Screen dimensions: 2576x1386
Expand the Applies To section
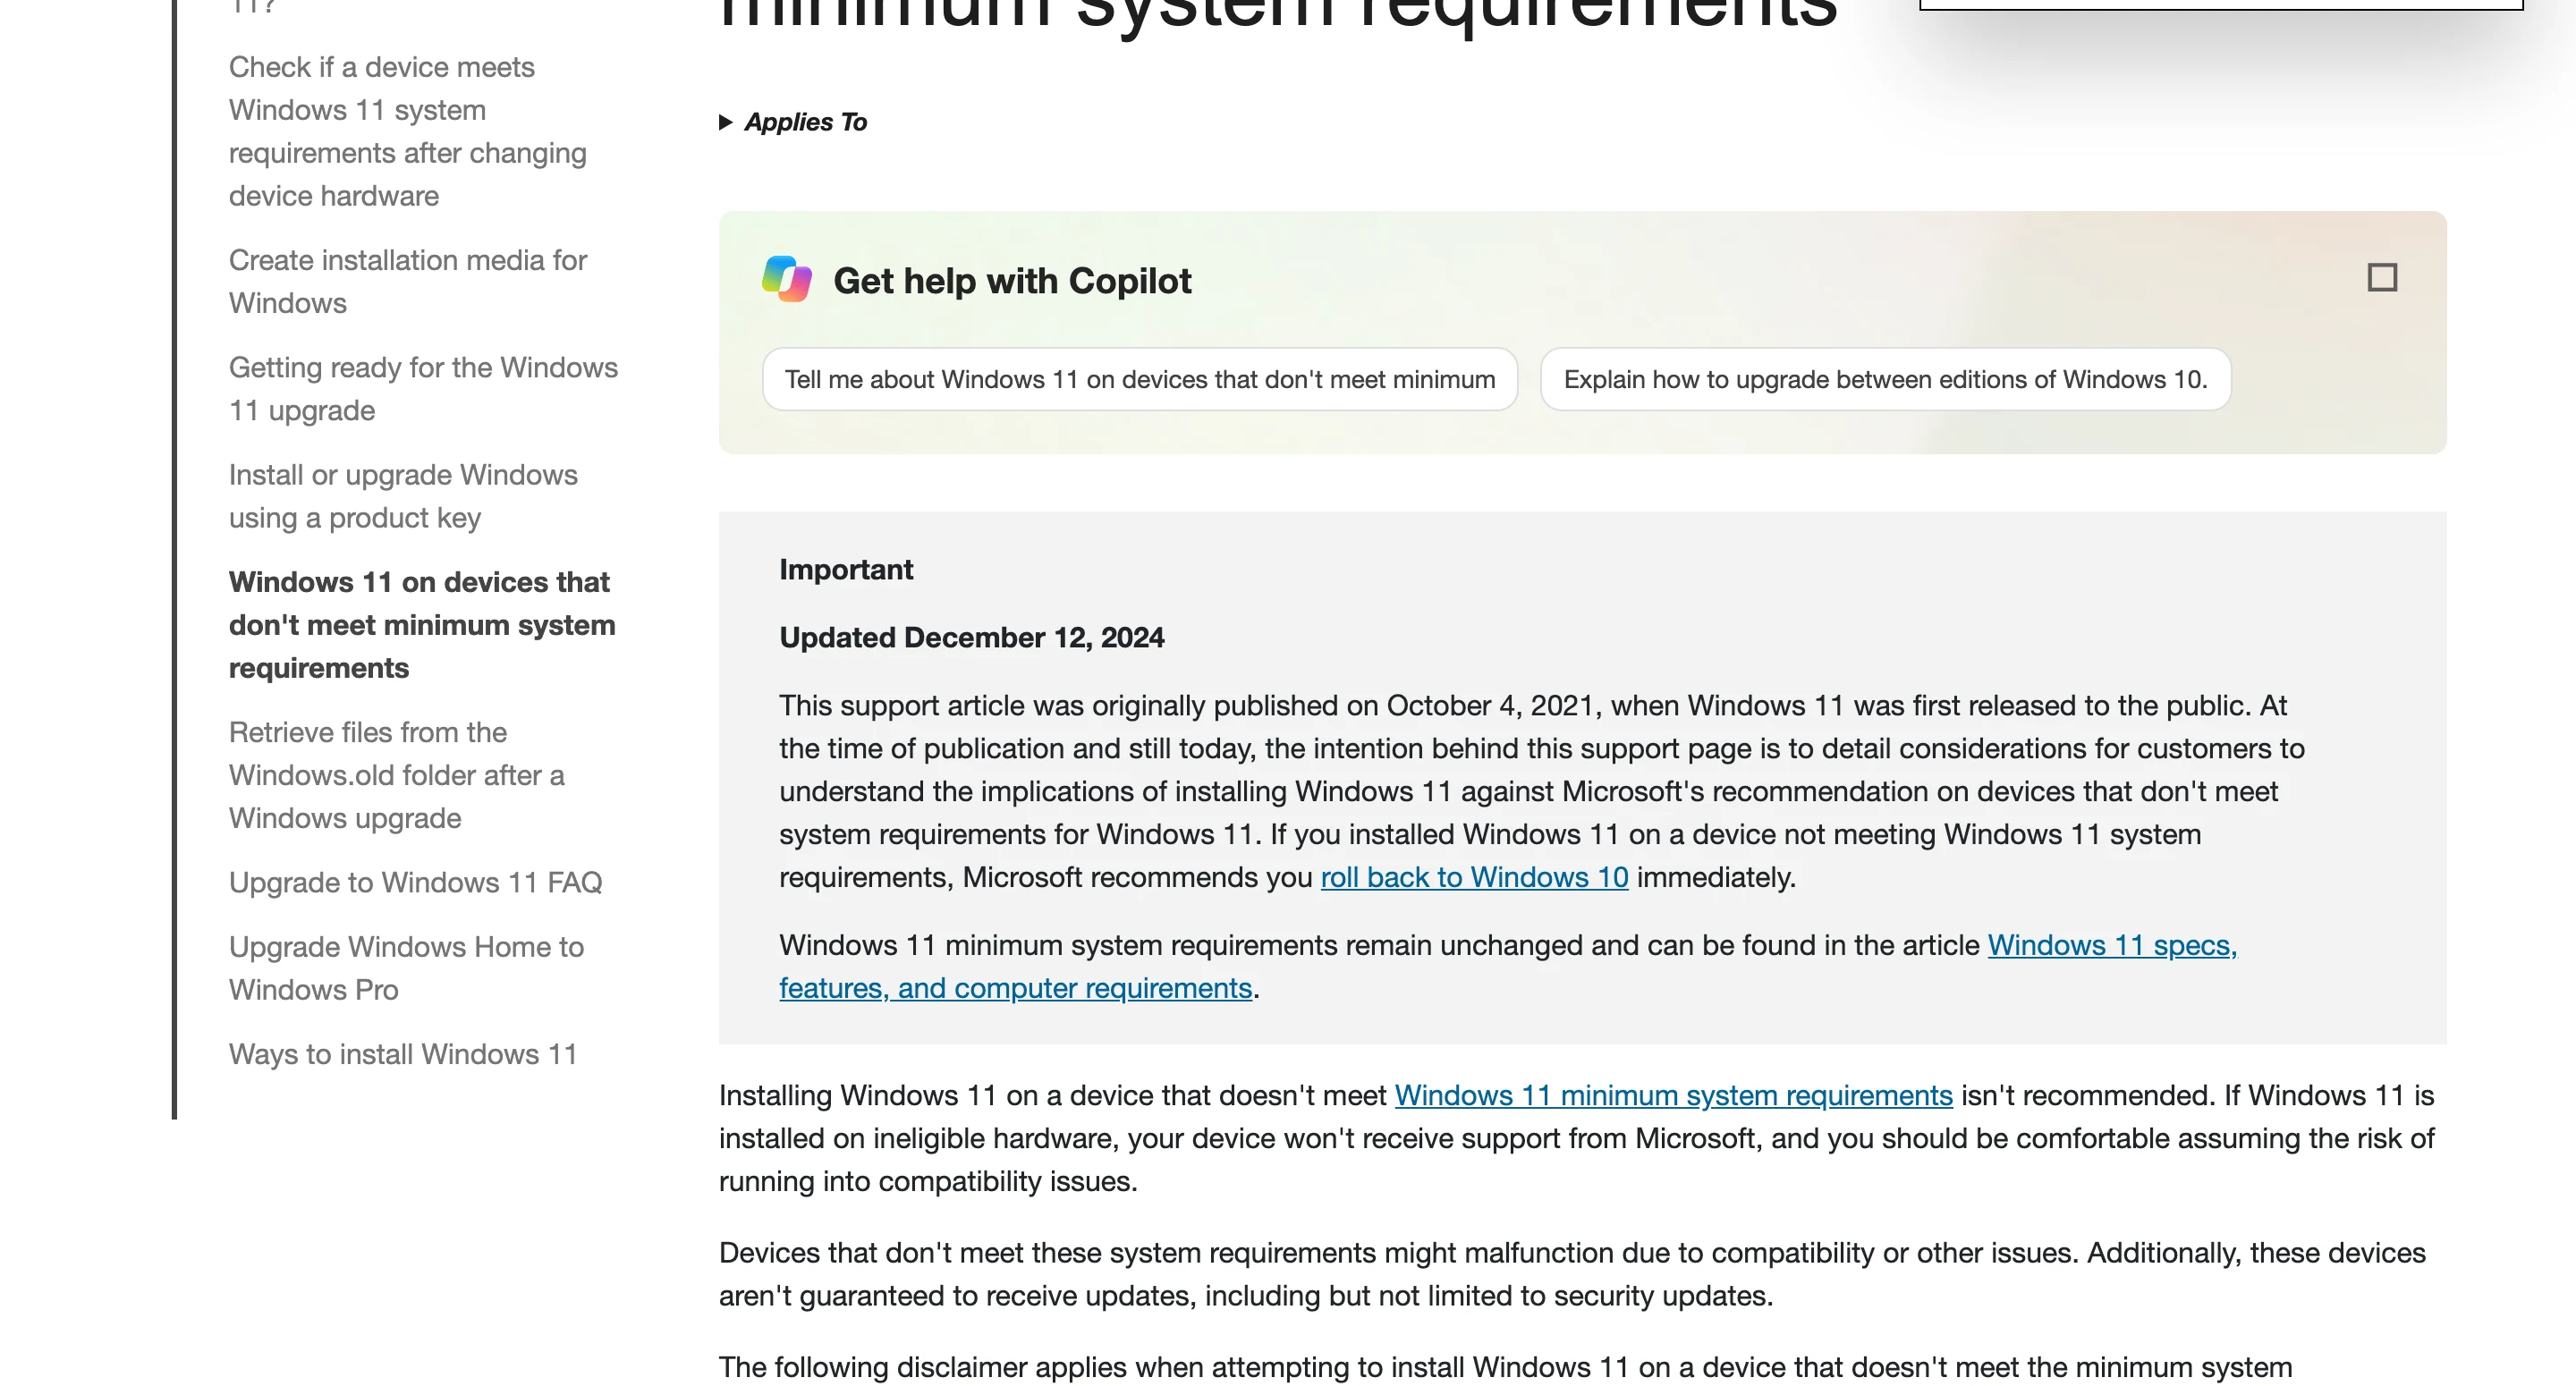(793, 122)
